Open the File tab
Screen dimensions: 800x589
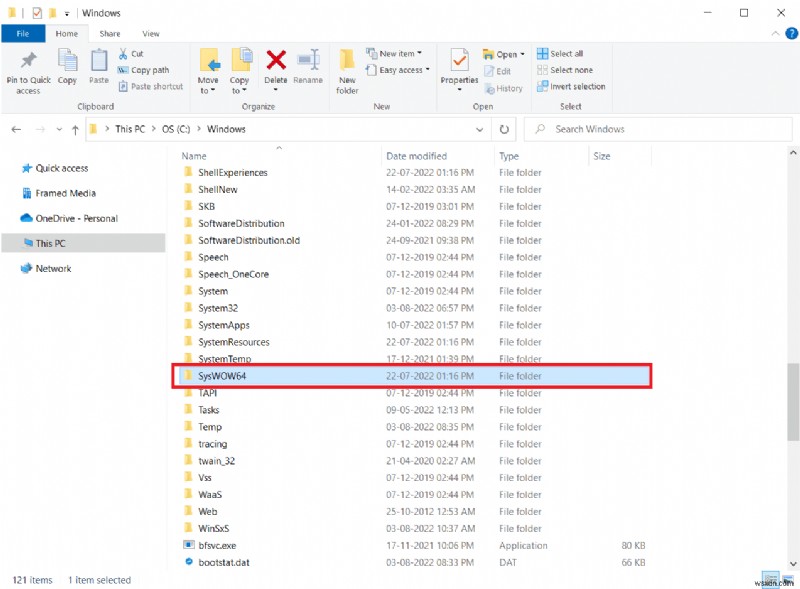23,34
